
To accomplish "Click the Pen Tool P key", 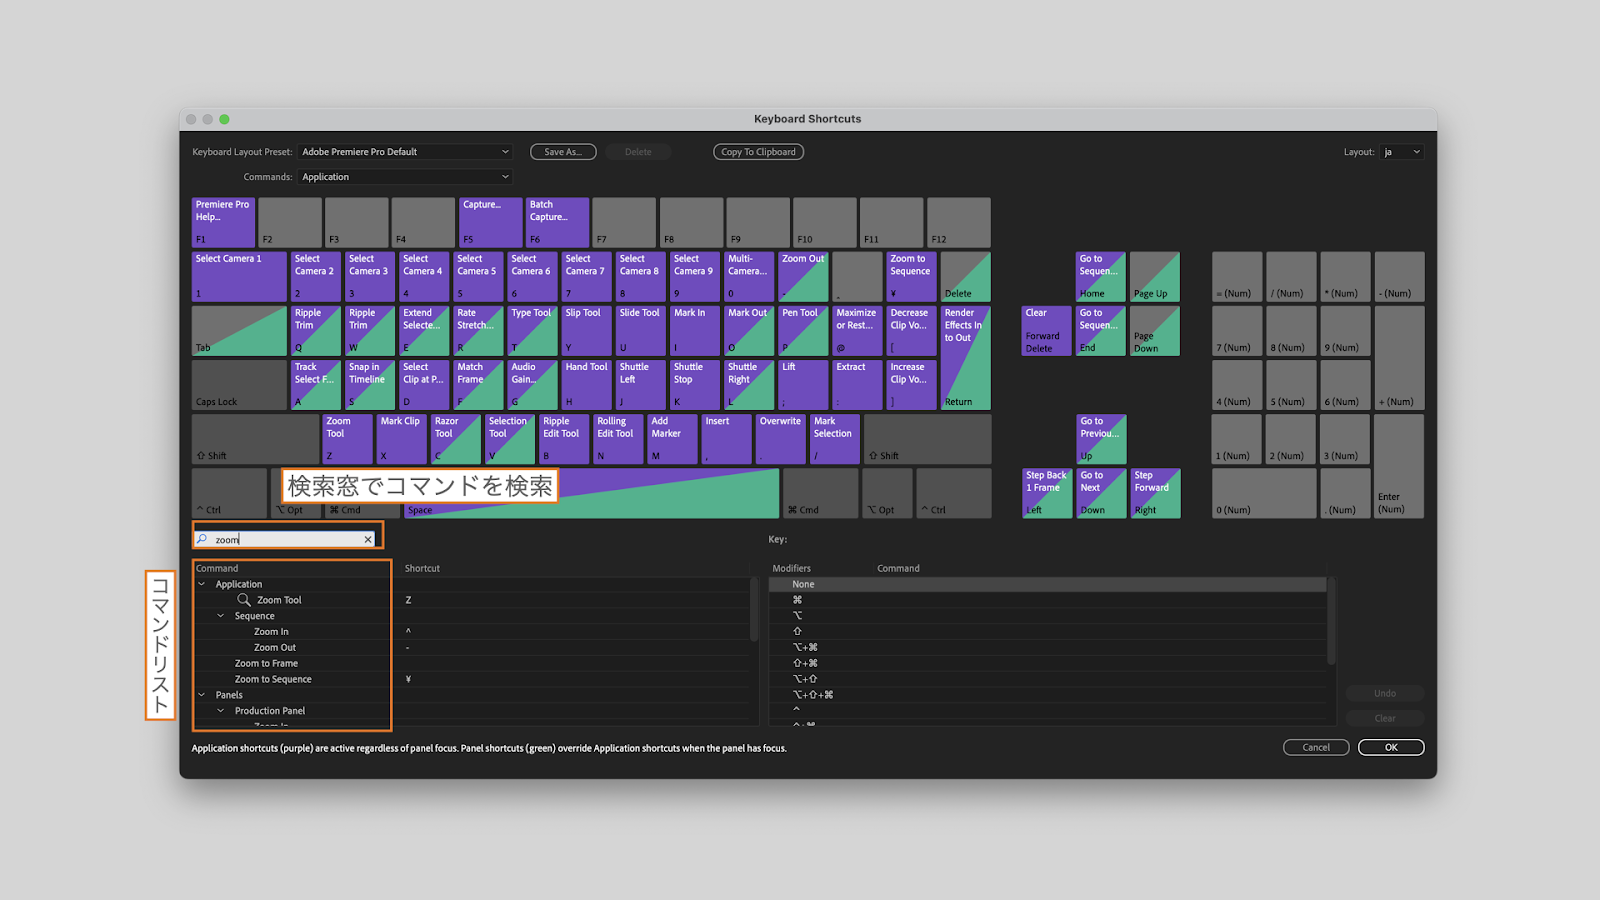I will (804, 331).
